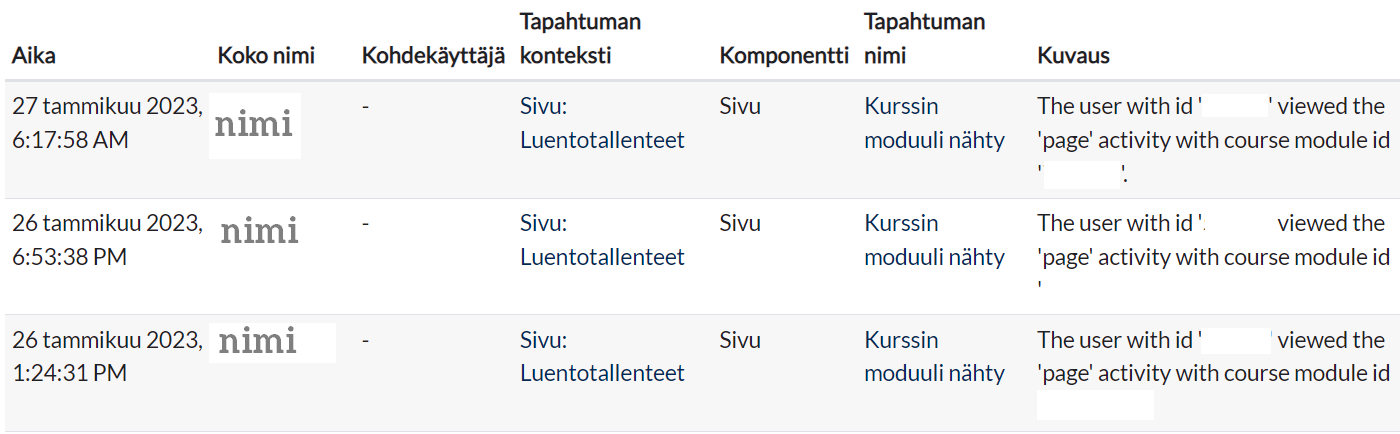Open the user name in the 6:17:58 AM row
The height and width of the screenshot is (434, 1400).
coord(254,125)
